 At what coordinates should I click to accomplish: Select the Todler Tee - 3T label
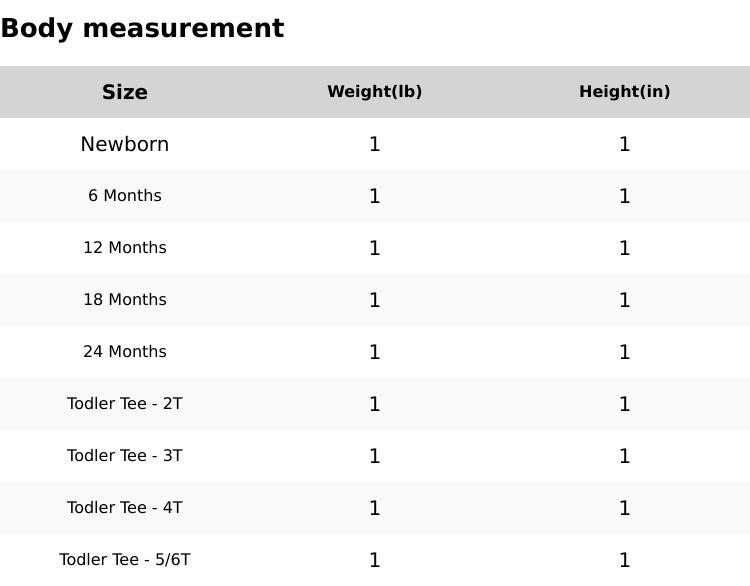tap(125, 456)
